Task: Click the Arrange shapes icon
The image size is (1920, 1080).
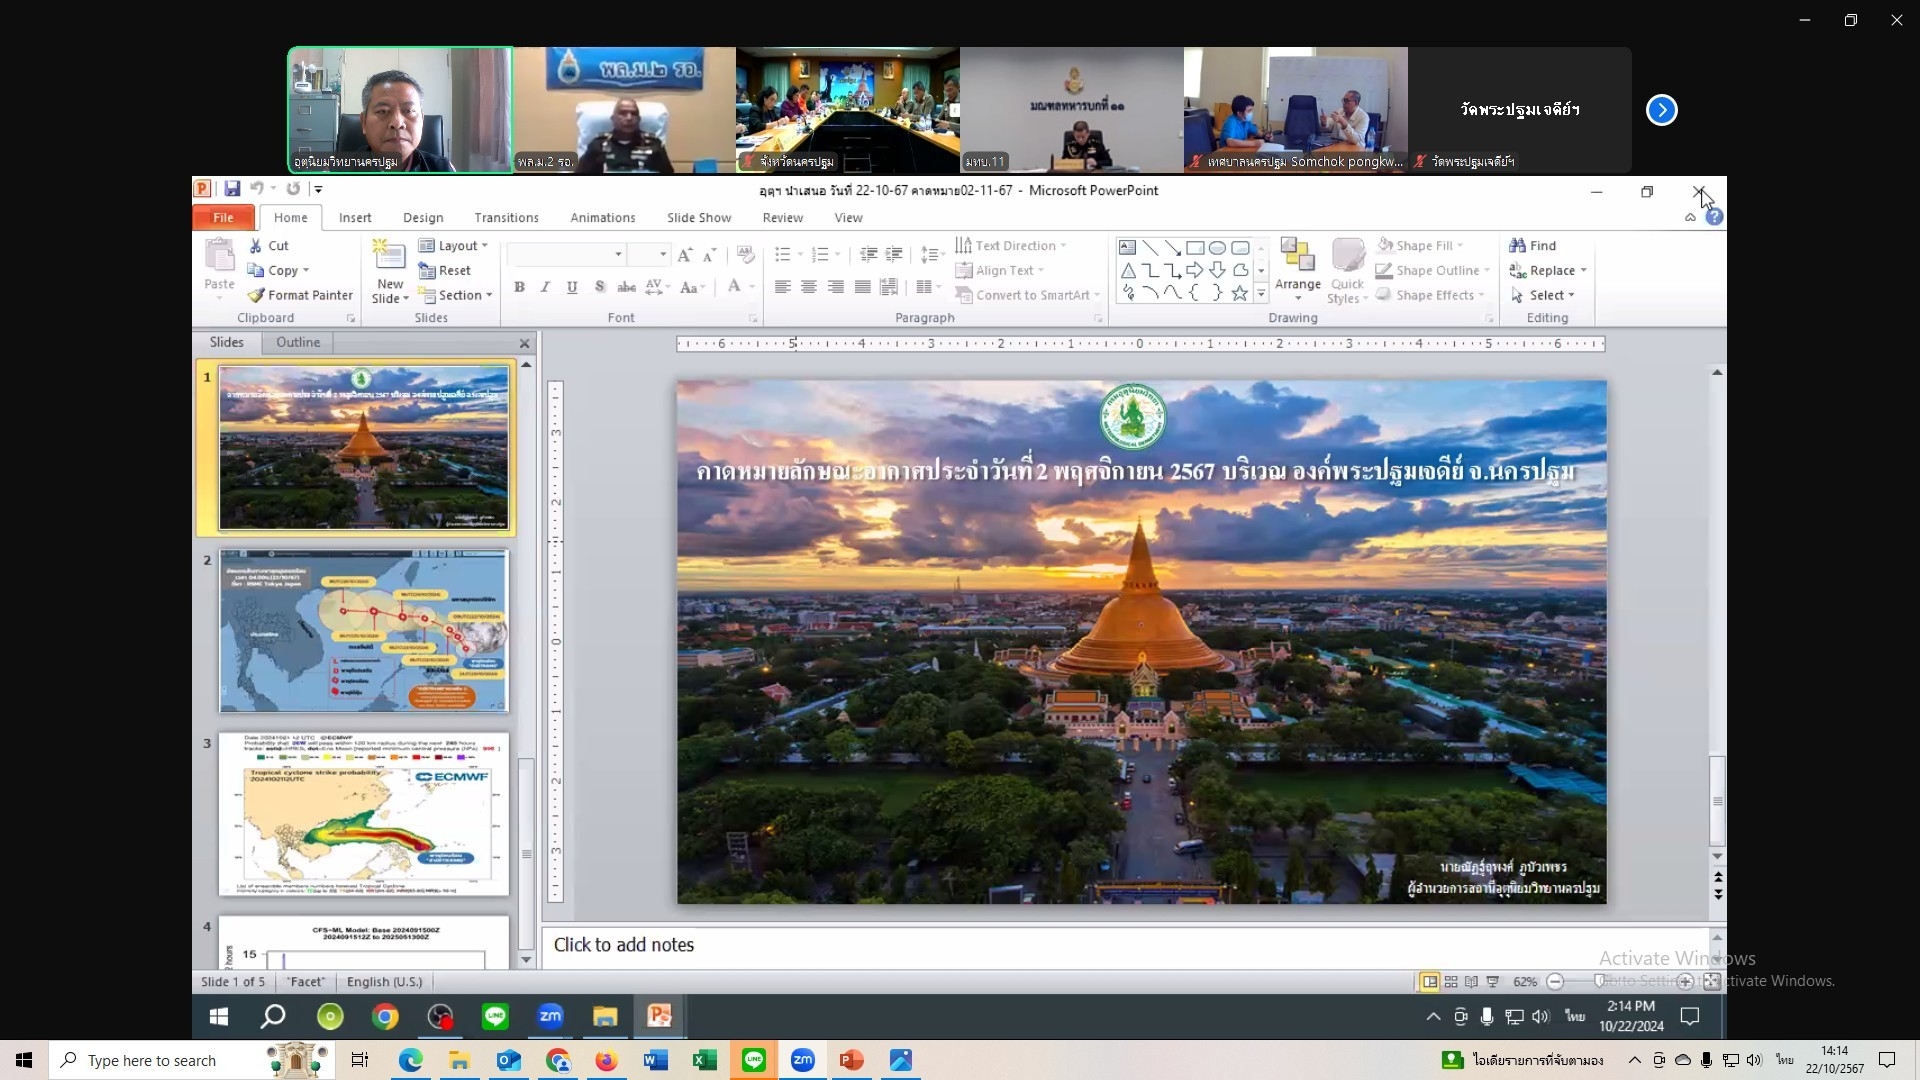Action: [x=1297, y=256]
